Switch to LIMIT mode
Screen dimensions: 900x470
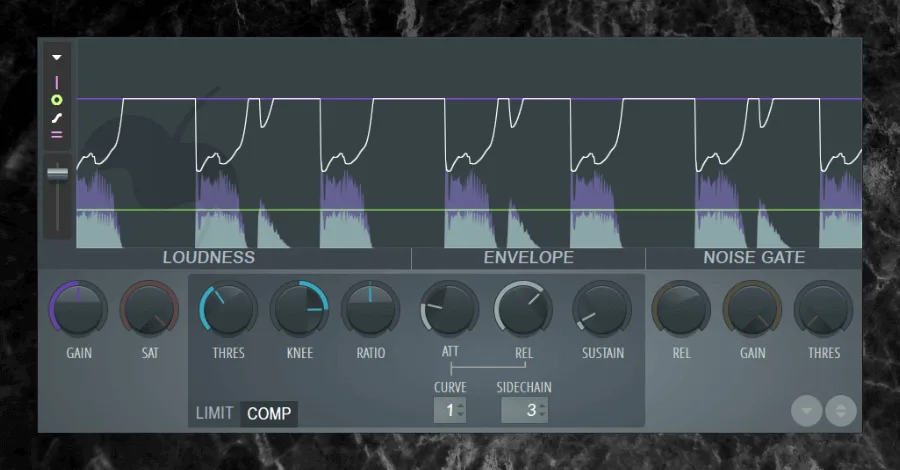[x=214, y=413]
